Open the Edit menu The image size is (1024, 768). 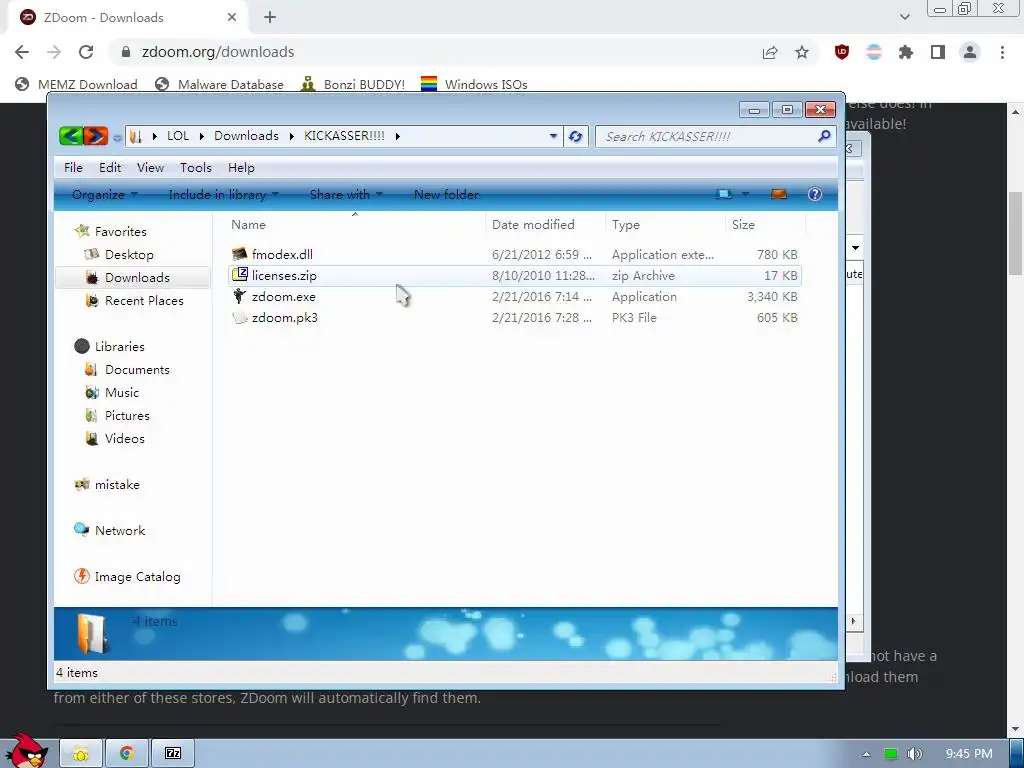pos(110,167)
